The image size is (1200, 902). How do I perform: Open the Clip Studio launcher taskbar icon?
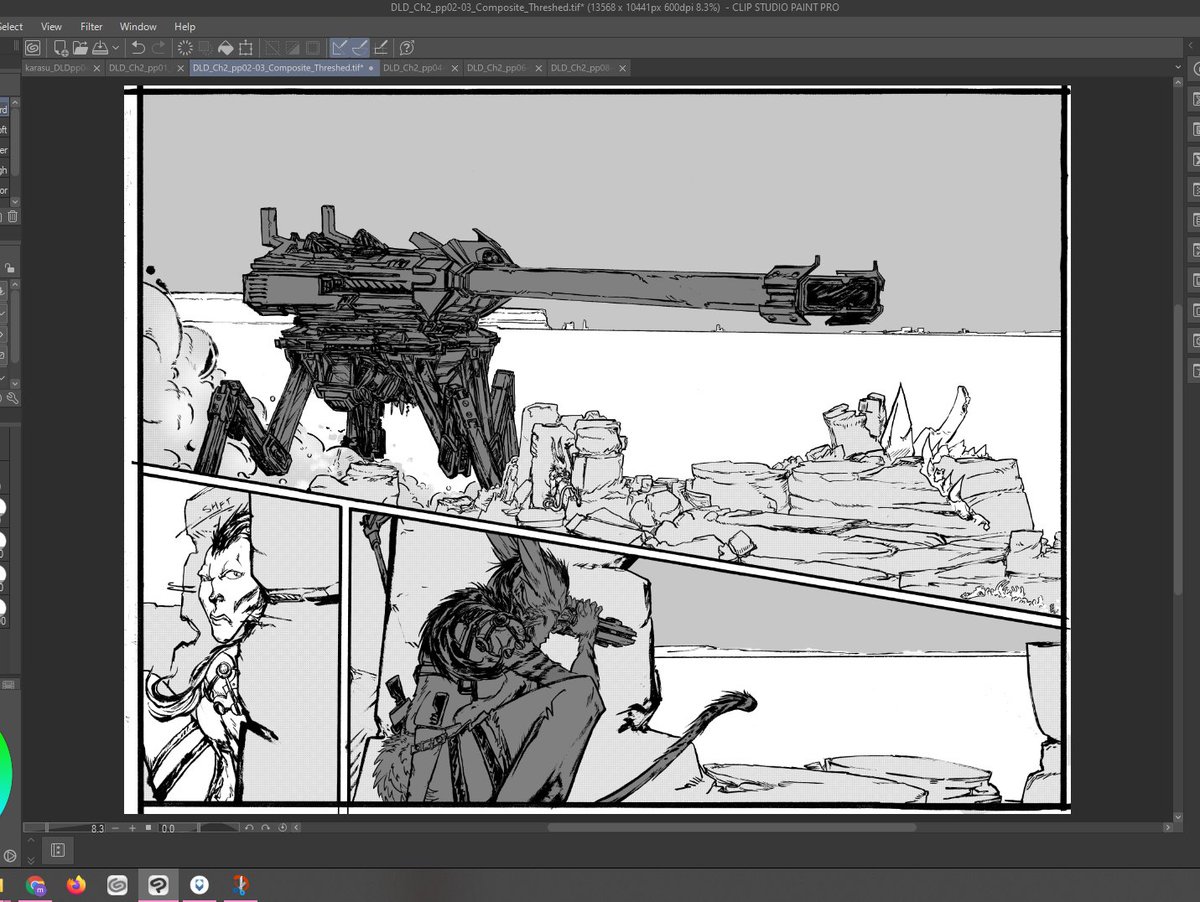click(x=118, y=885)
